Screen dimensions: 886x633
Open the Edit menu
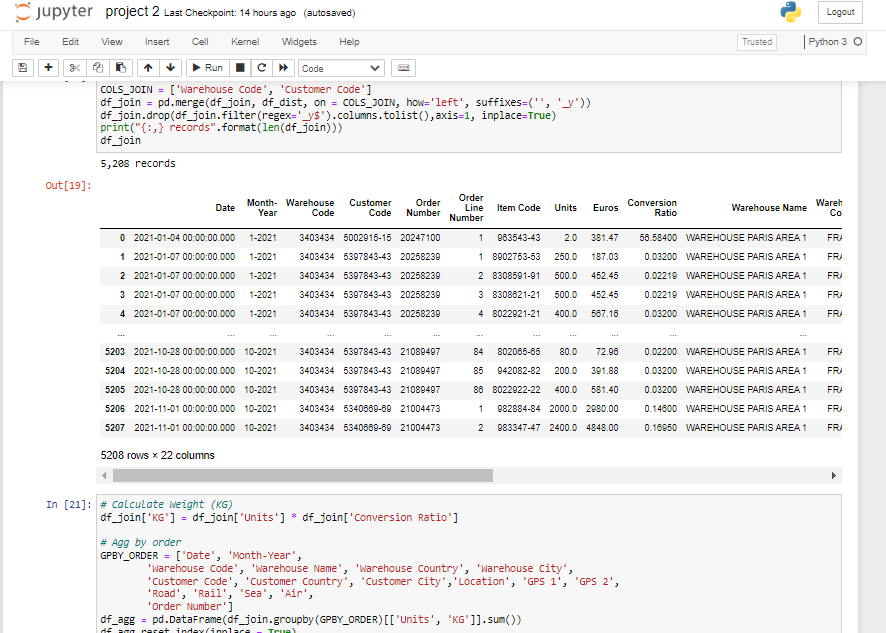tap(71, 42)
